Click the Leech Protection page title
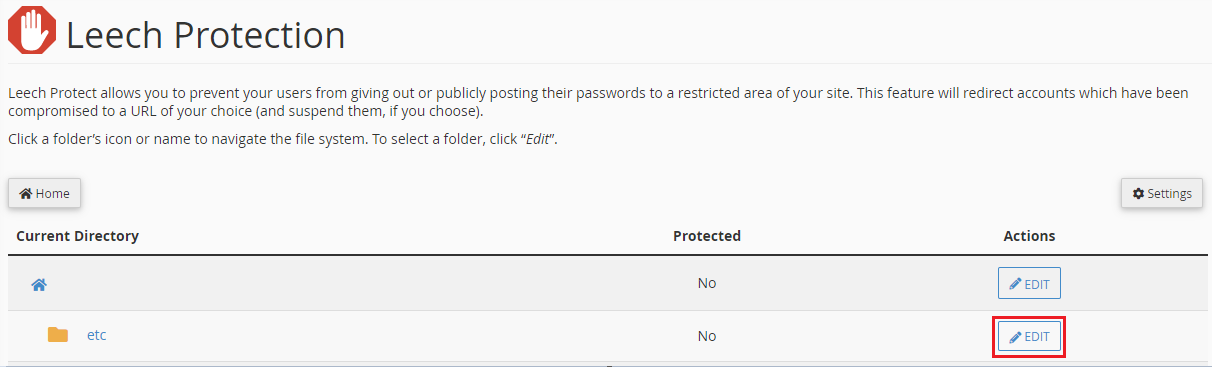1212x367 pixels. coord(205,35)
